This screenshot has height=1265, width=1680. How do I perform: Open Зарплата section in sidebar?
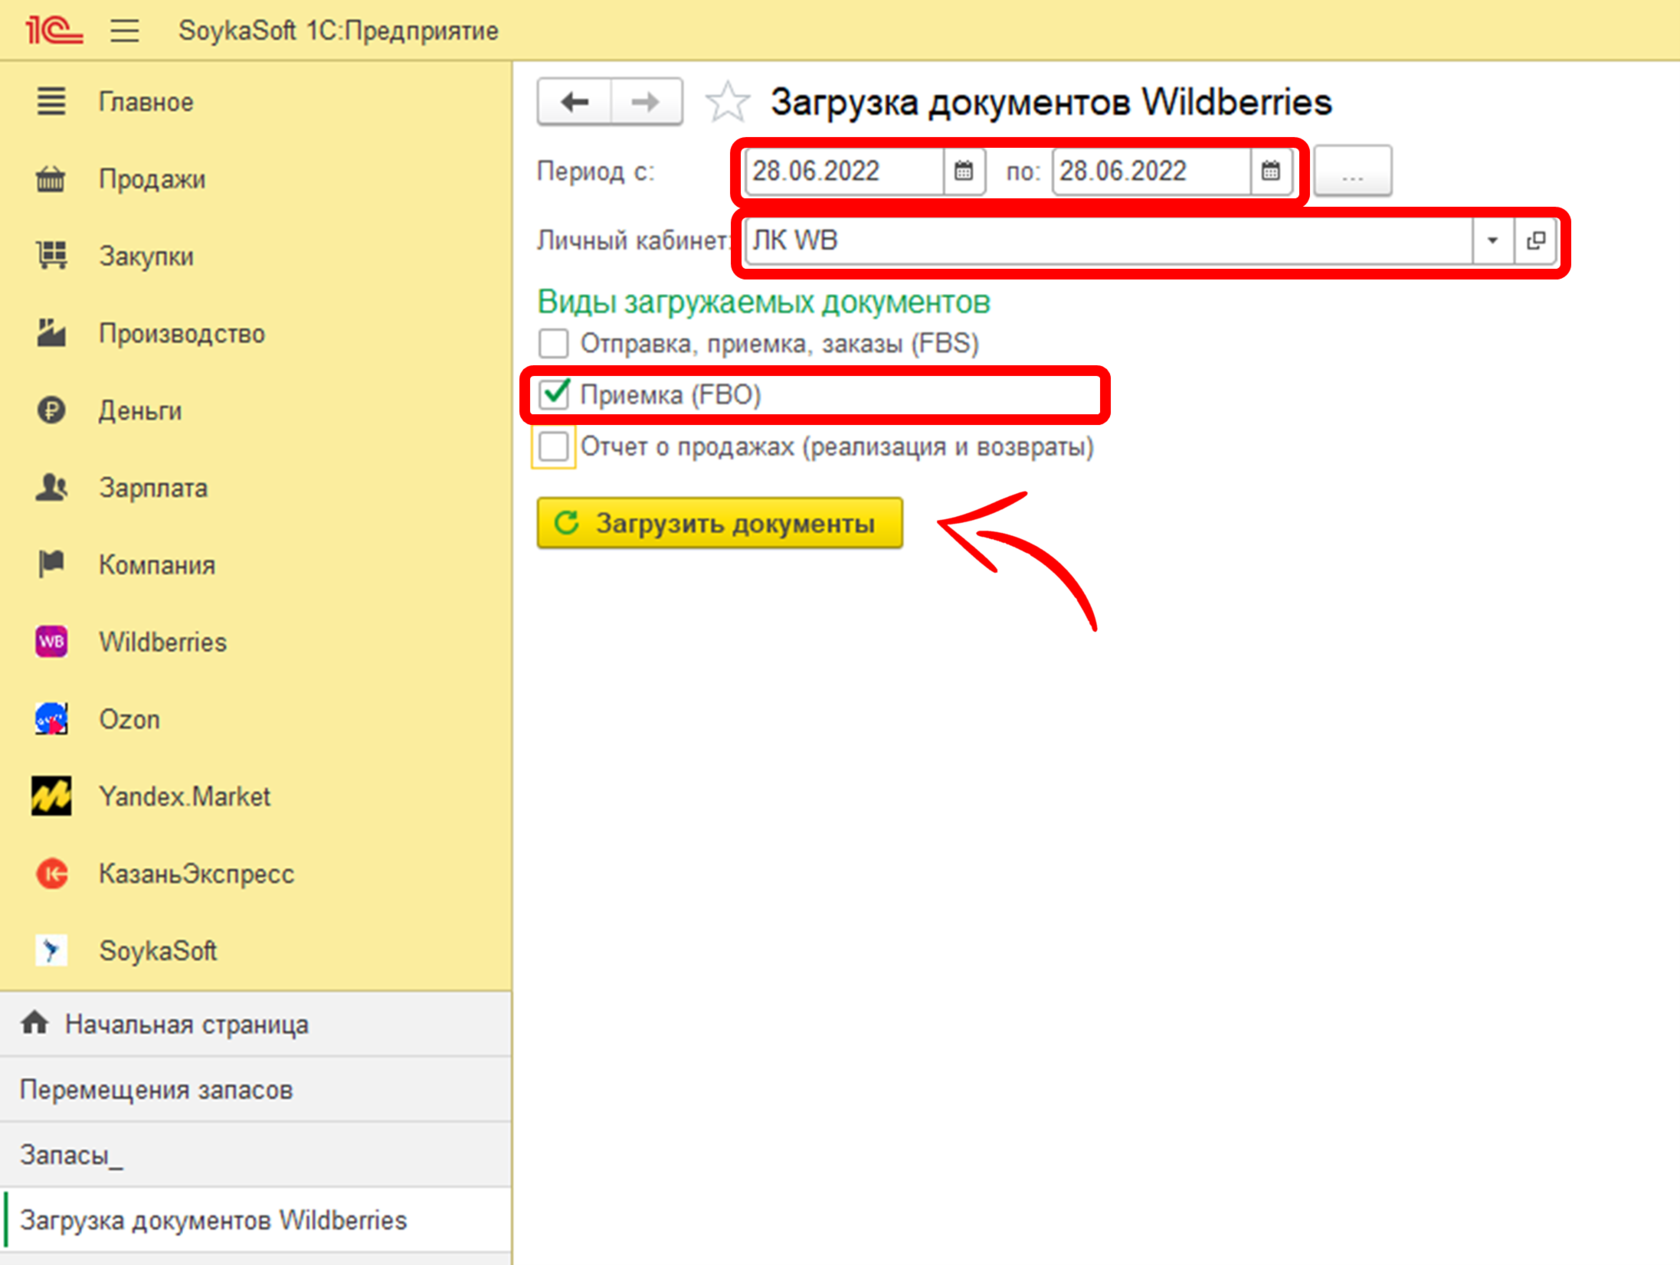(153, 488)
